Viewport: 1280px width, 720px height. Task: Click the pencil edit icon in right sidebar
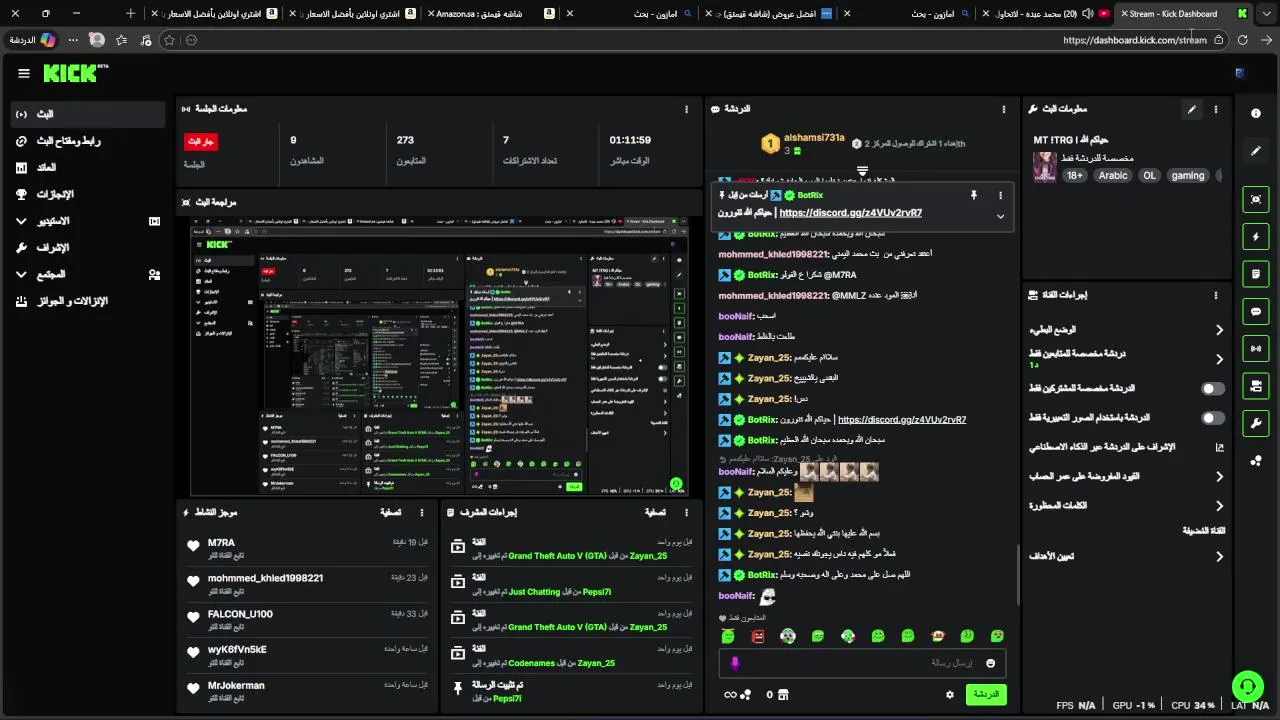point(1256,152)
